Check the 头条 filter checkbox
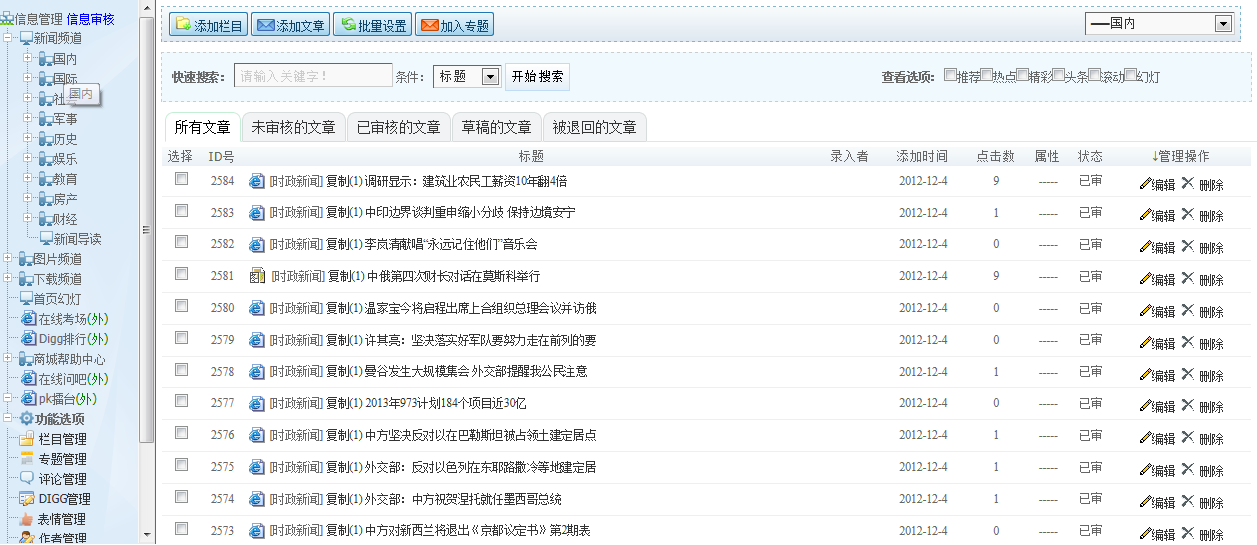Image resolution: width=1257 pixels, height=545 pixels. click(1058, 75)
